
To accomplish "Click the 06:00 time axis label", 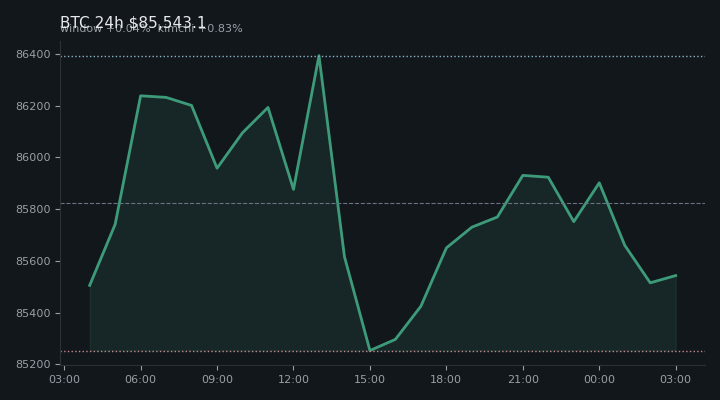I will tap(141, 379).
